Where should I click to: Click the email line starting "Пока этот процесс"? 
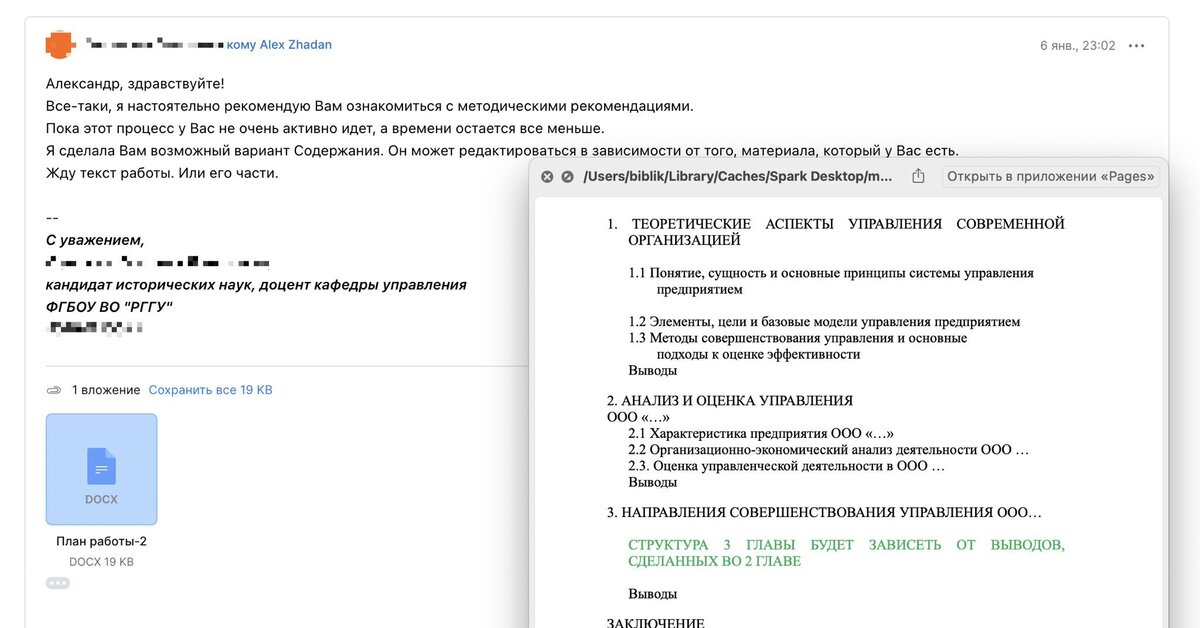[x=325, y=128]
